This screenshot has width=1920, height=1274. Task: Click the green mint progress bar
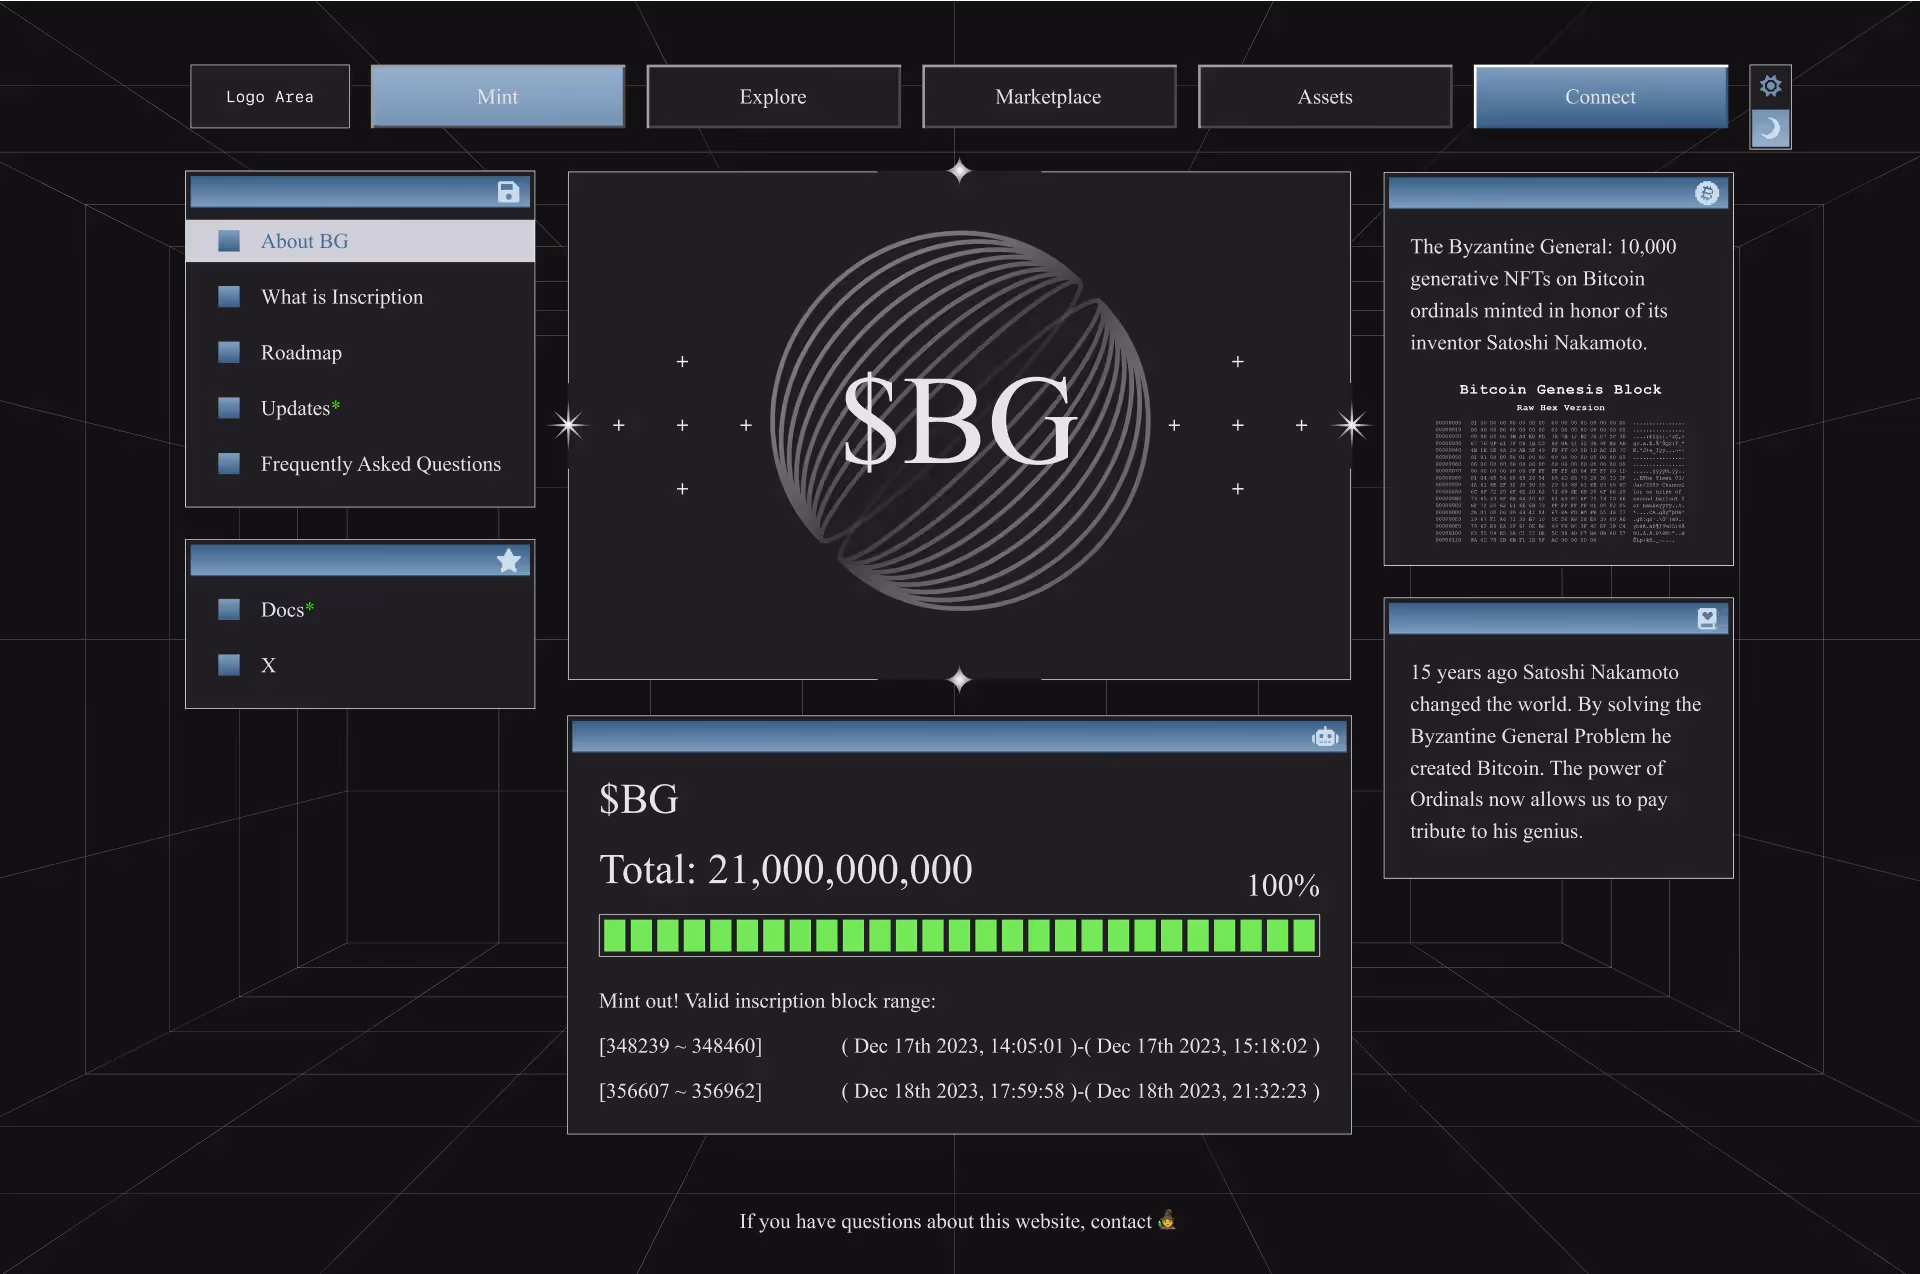[x=958, y=935]
